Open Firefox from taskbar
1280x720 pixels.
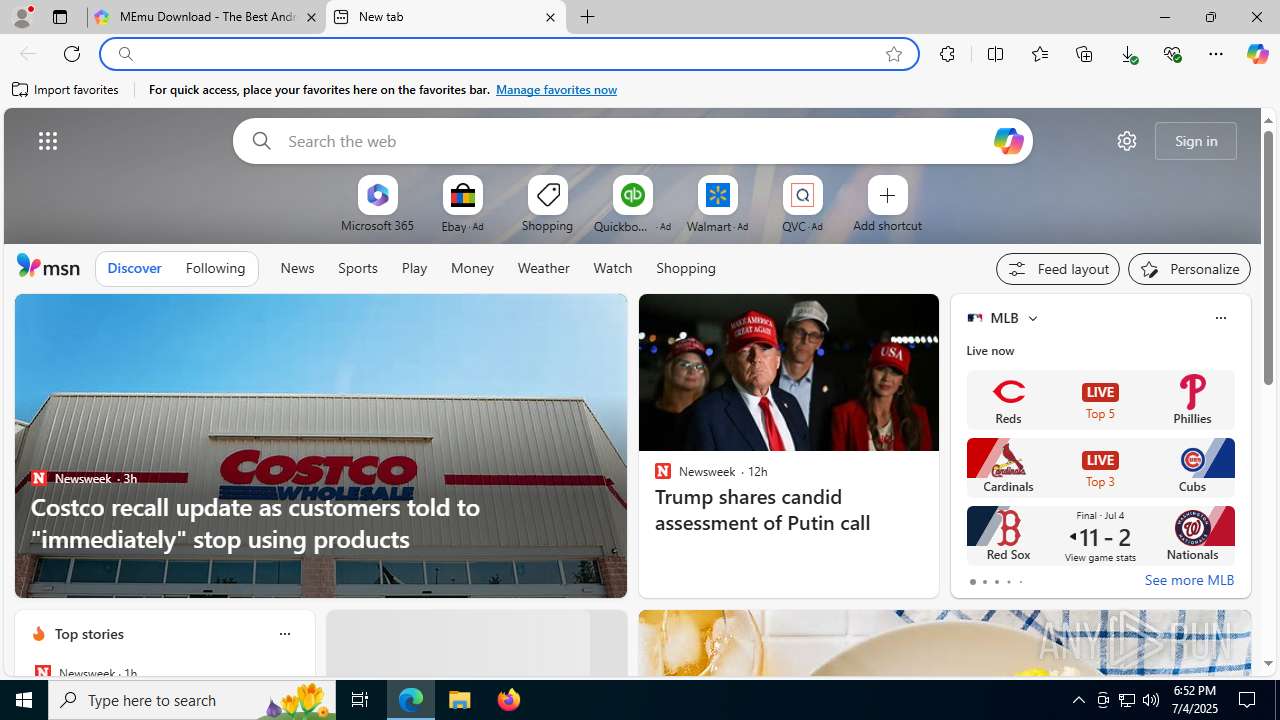coord(509,700)
